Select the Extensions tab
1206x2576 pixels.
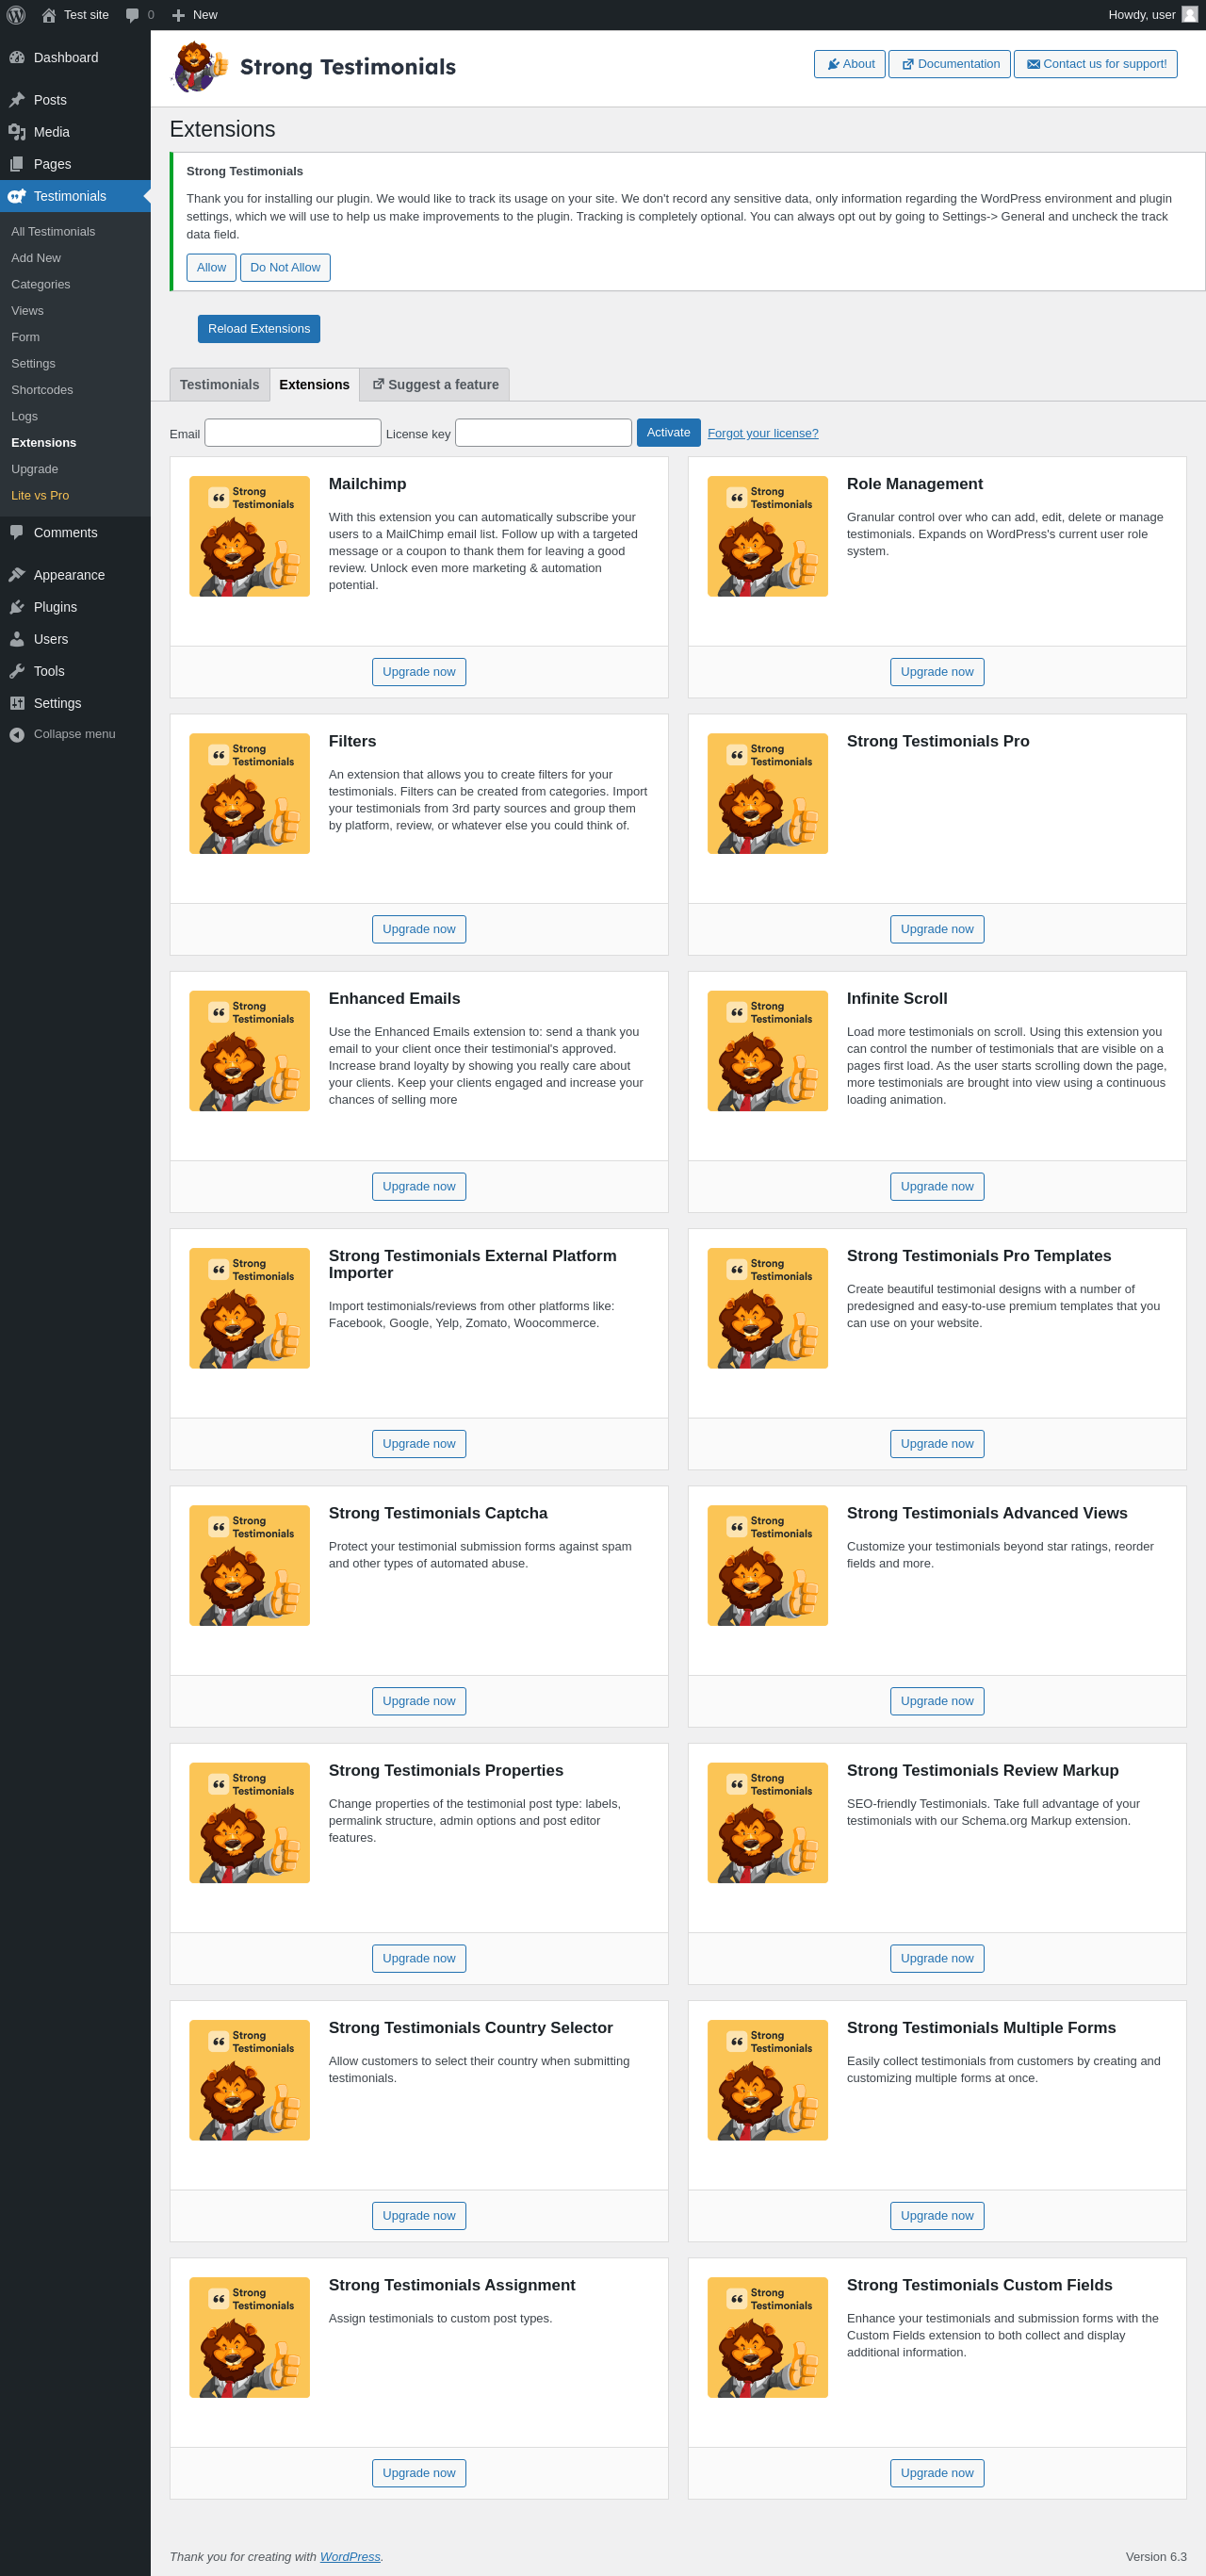click(314, 385)
